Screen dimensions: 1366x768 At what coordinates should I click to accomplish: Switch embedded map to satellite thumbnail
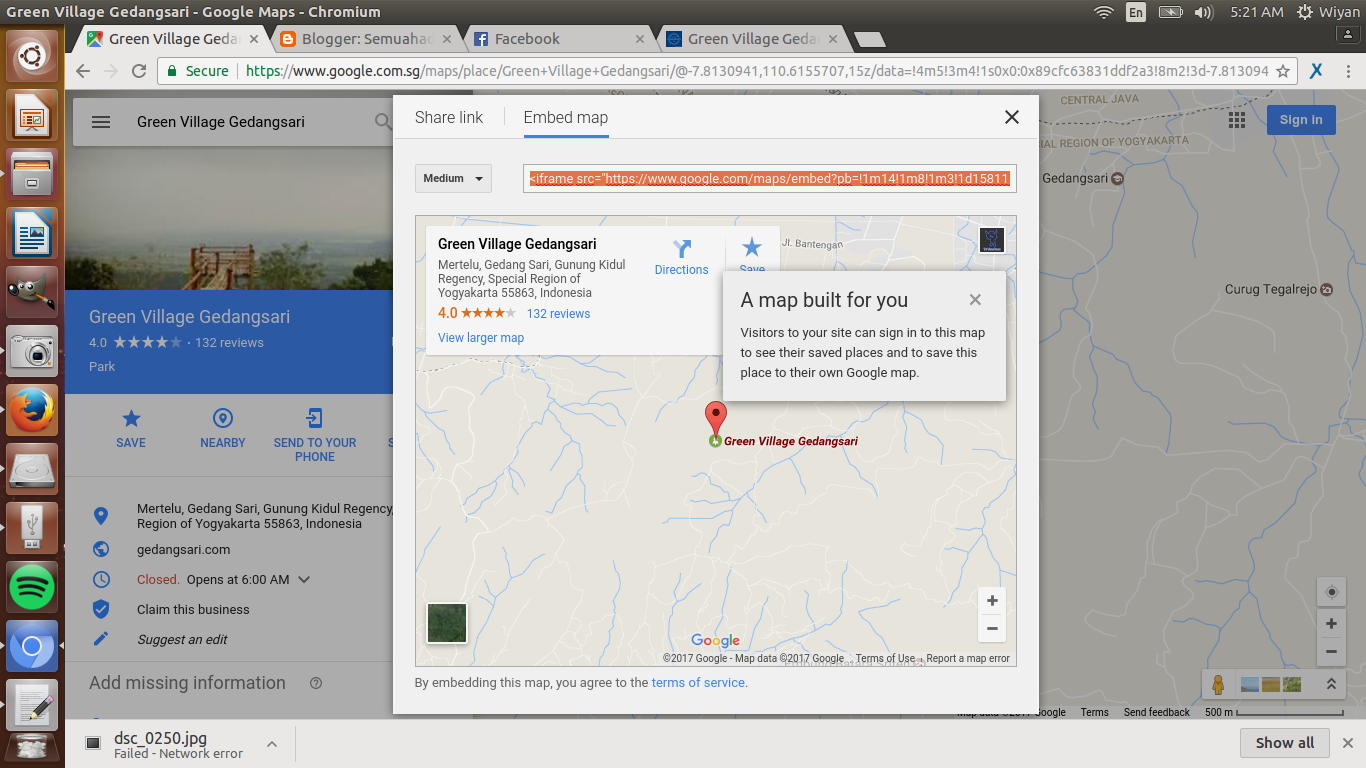click(x=447, y=623)
